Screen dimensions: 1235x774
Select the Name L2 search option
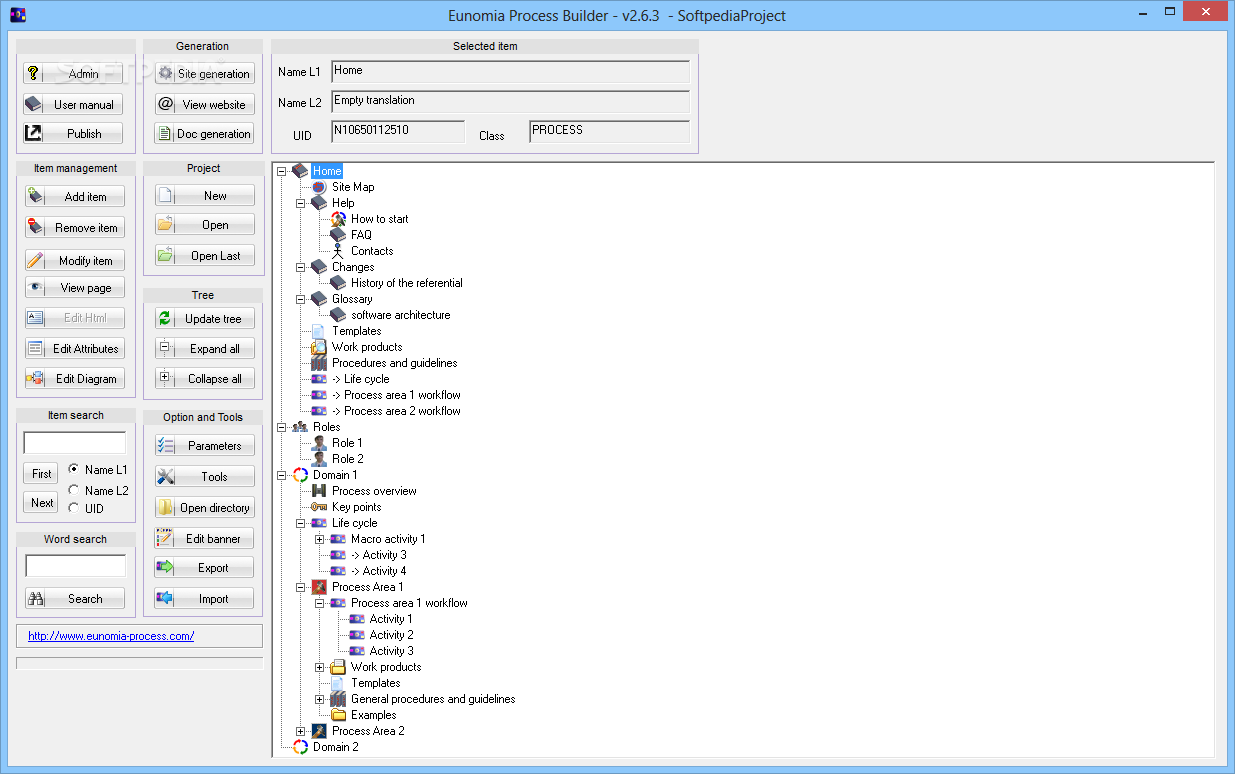tap(74, 490)
